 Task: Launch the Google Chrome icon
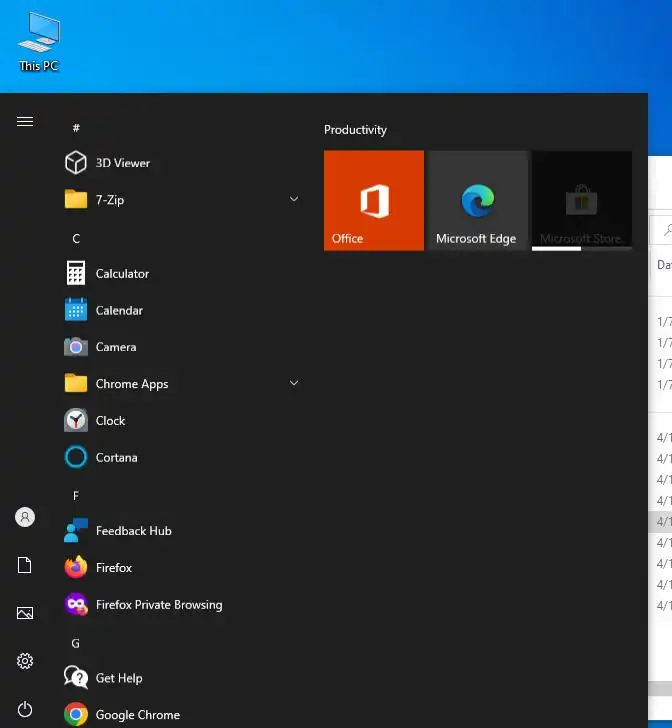76,715
